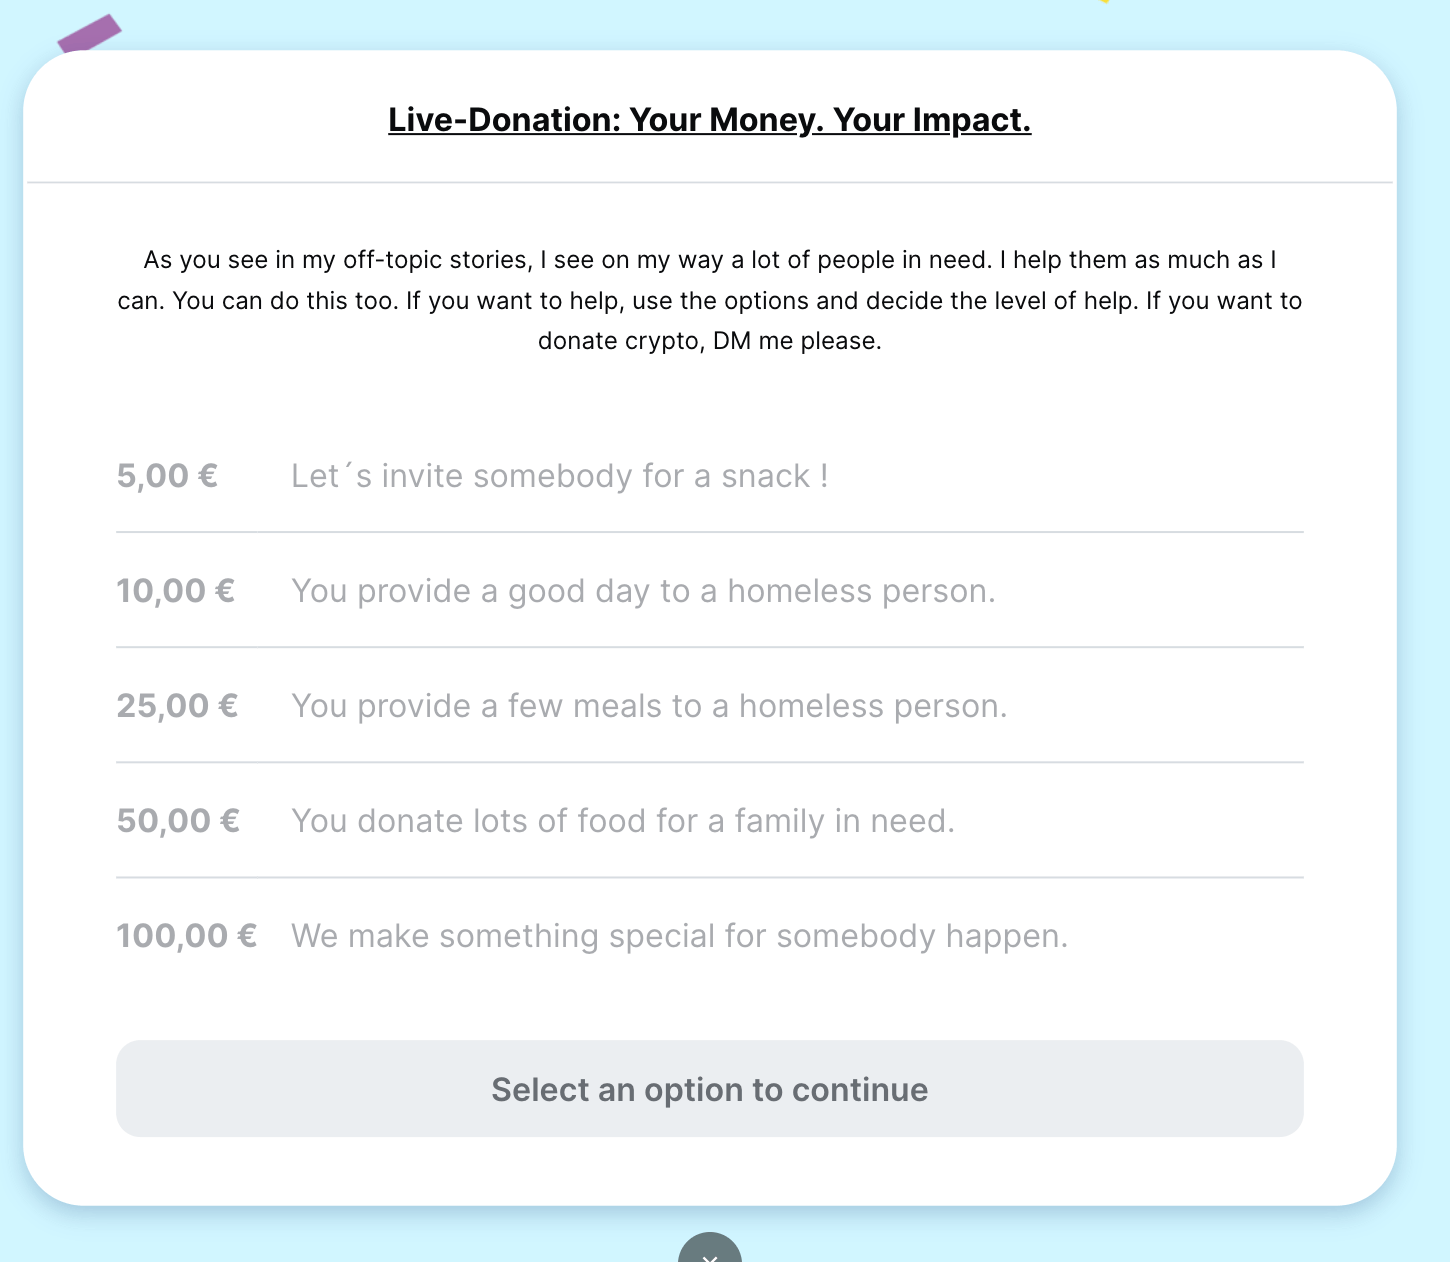The image size is (1450, 1262).
Task: Choose 'We make something special' option text
Action: pyautogui.click(x=680, y=936)
